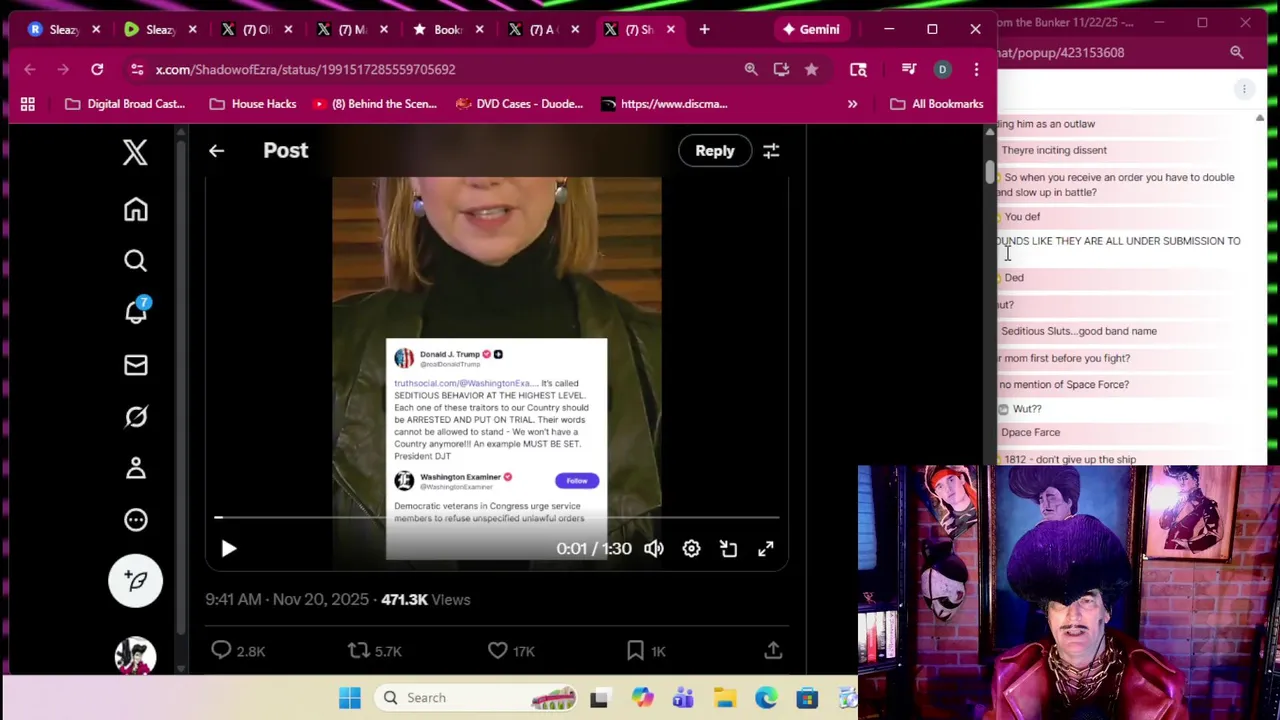Open Behind the Scen... YouTube bookmark
Image resolution: width=1280 pixels, height=720 pixels.
tap(375, 104)
